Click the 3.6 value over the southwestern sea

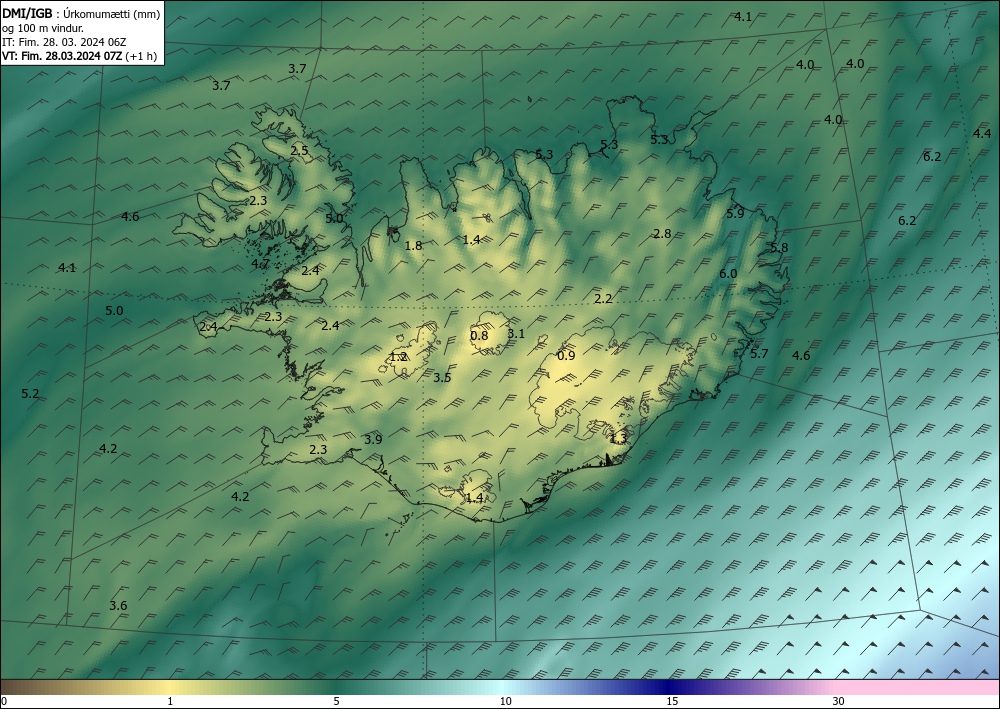coord(118,606)
